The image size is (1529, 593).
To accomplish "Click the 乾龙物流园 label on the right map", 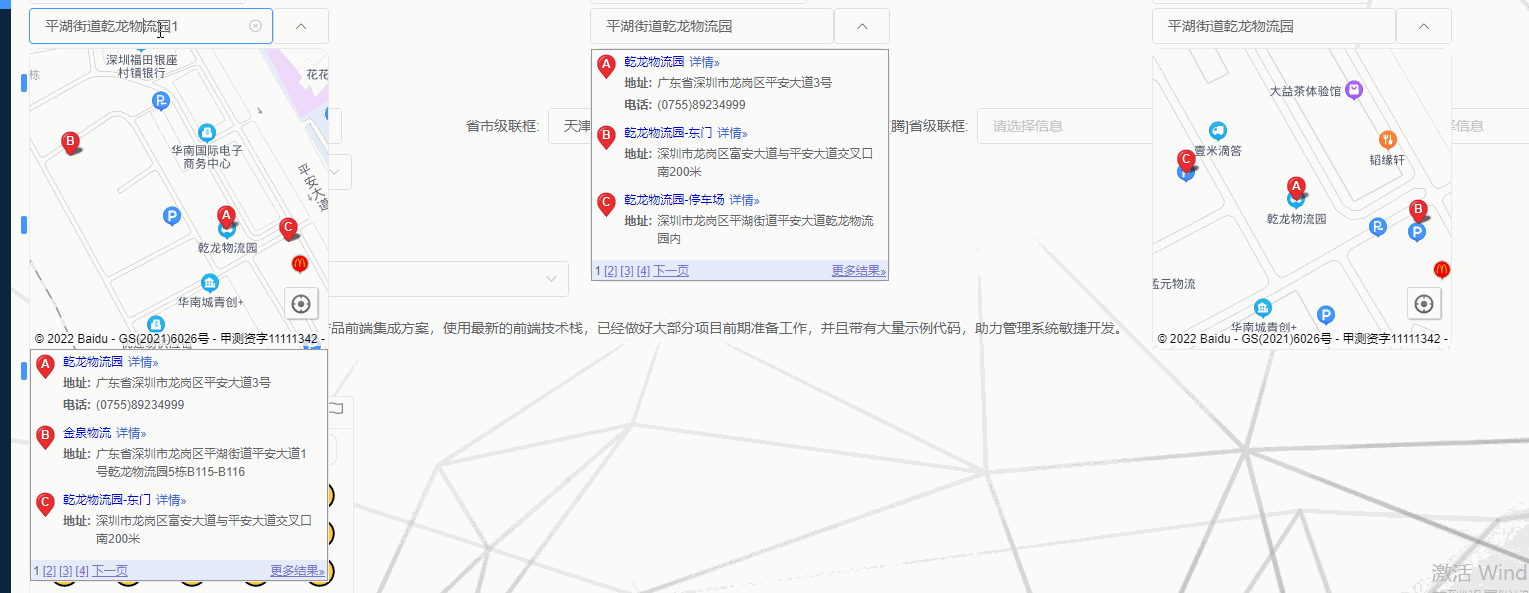I will 1296,218.
